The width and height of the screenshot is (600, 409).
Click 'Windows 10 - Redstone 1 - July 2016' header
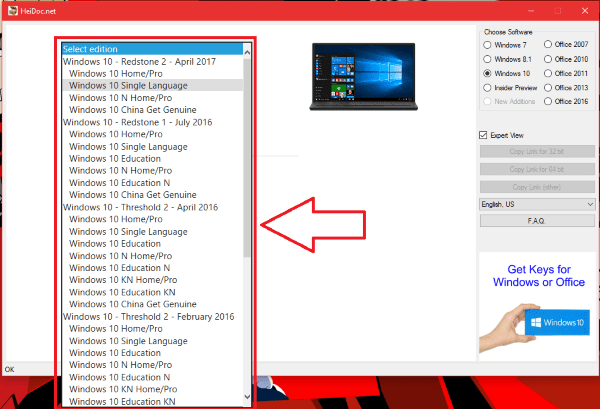tap(152, 122)
